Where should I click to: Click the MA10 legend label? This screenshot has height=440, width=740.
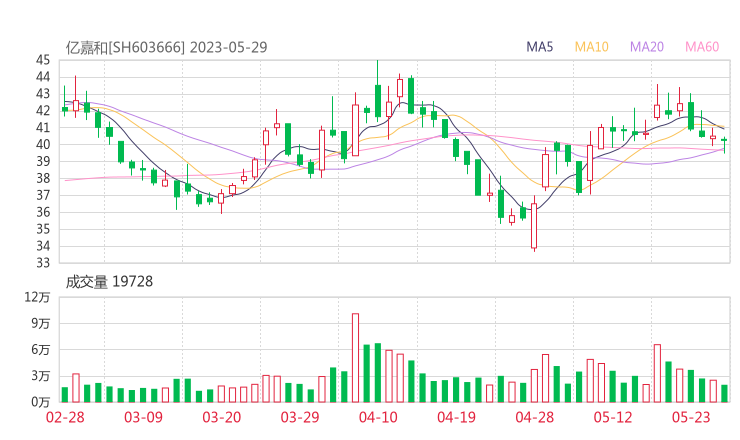(x=591, y=47)
